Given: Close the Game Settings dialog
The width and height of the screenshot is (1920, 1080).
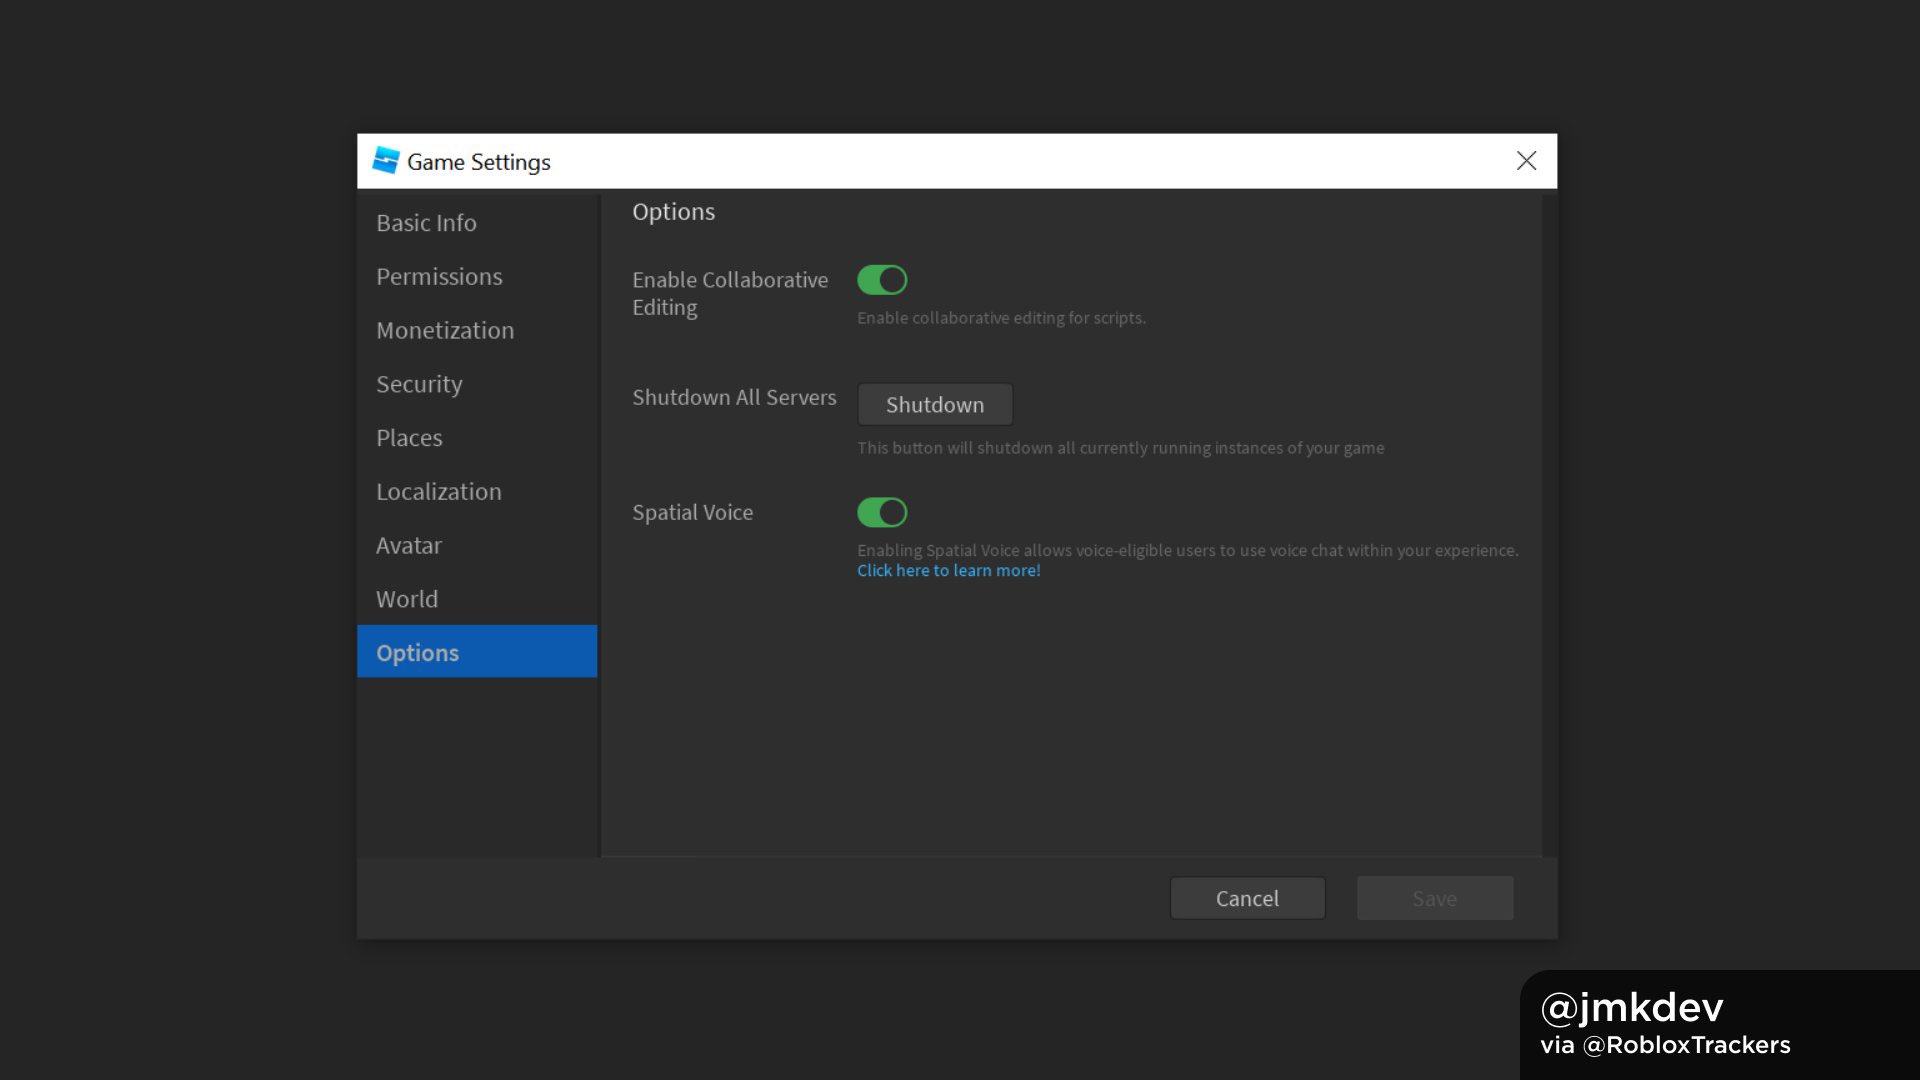Looking at the screenshot, I should [x=1527, y=161].
